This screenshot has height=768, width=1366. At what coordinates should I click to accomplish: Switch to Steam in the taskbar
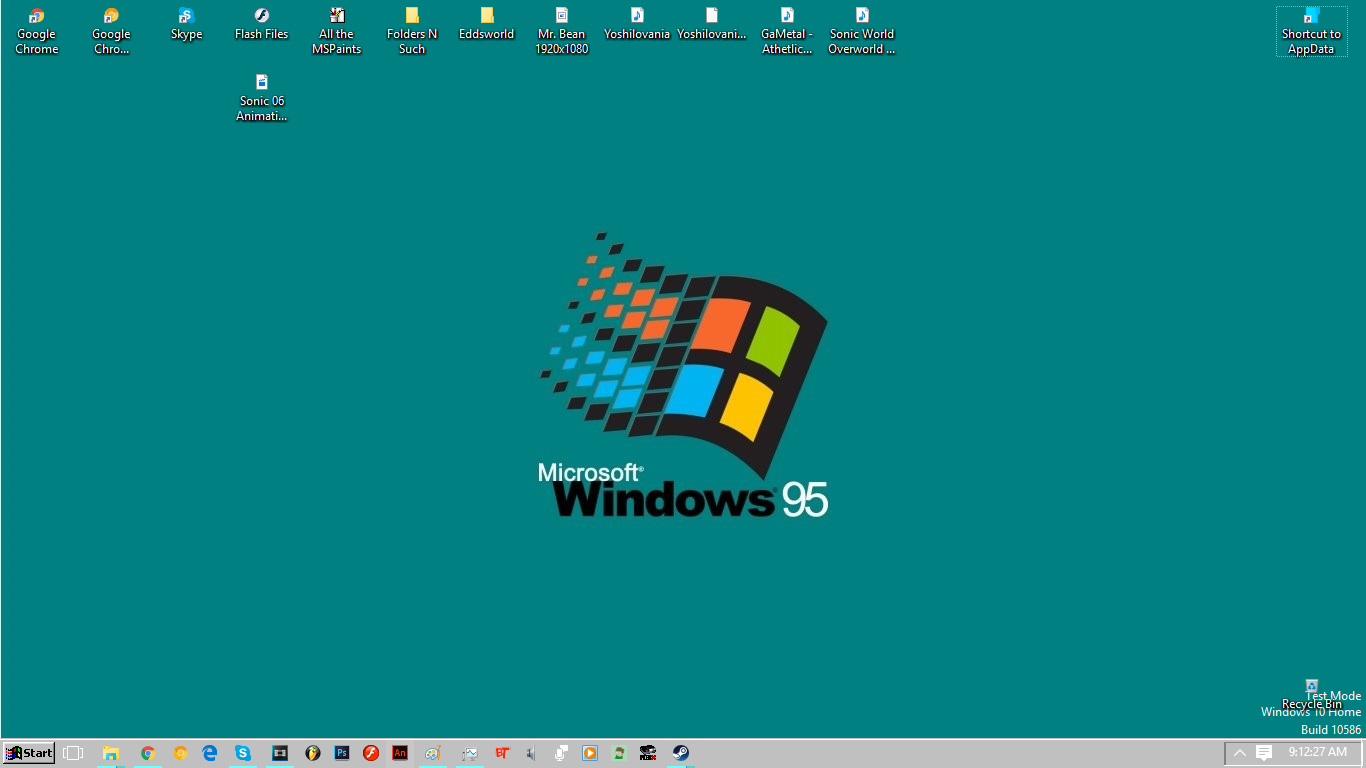coord(681,753)
